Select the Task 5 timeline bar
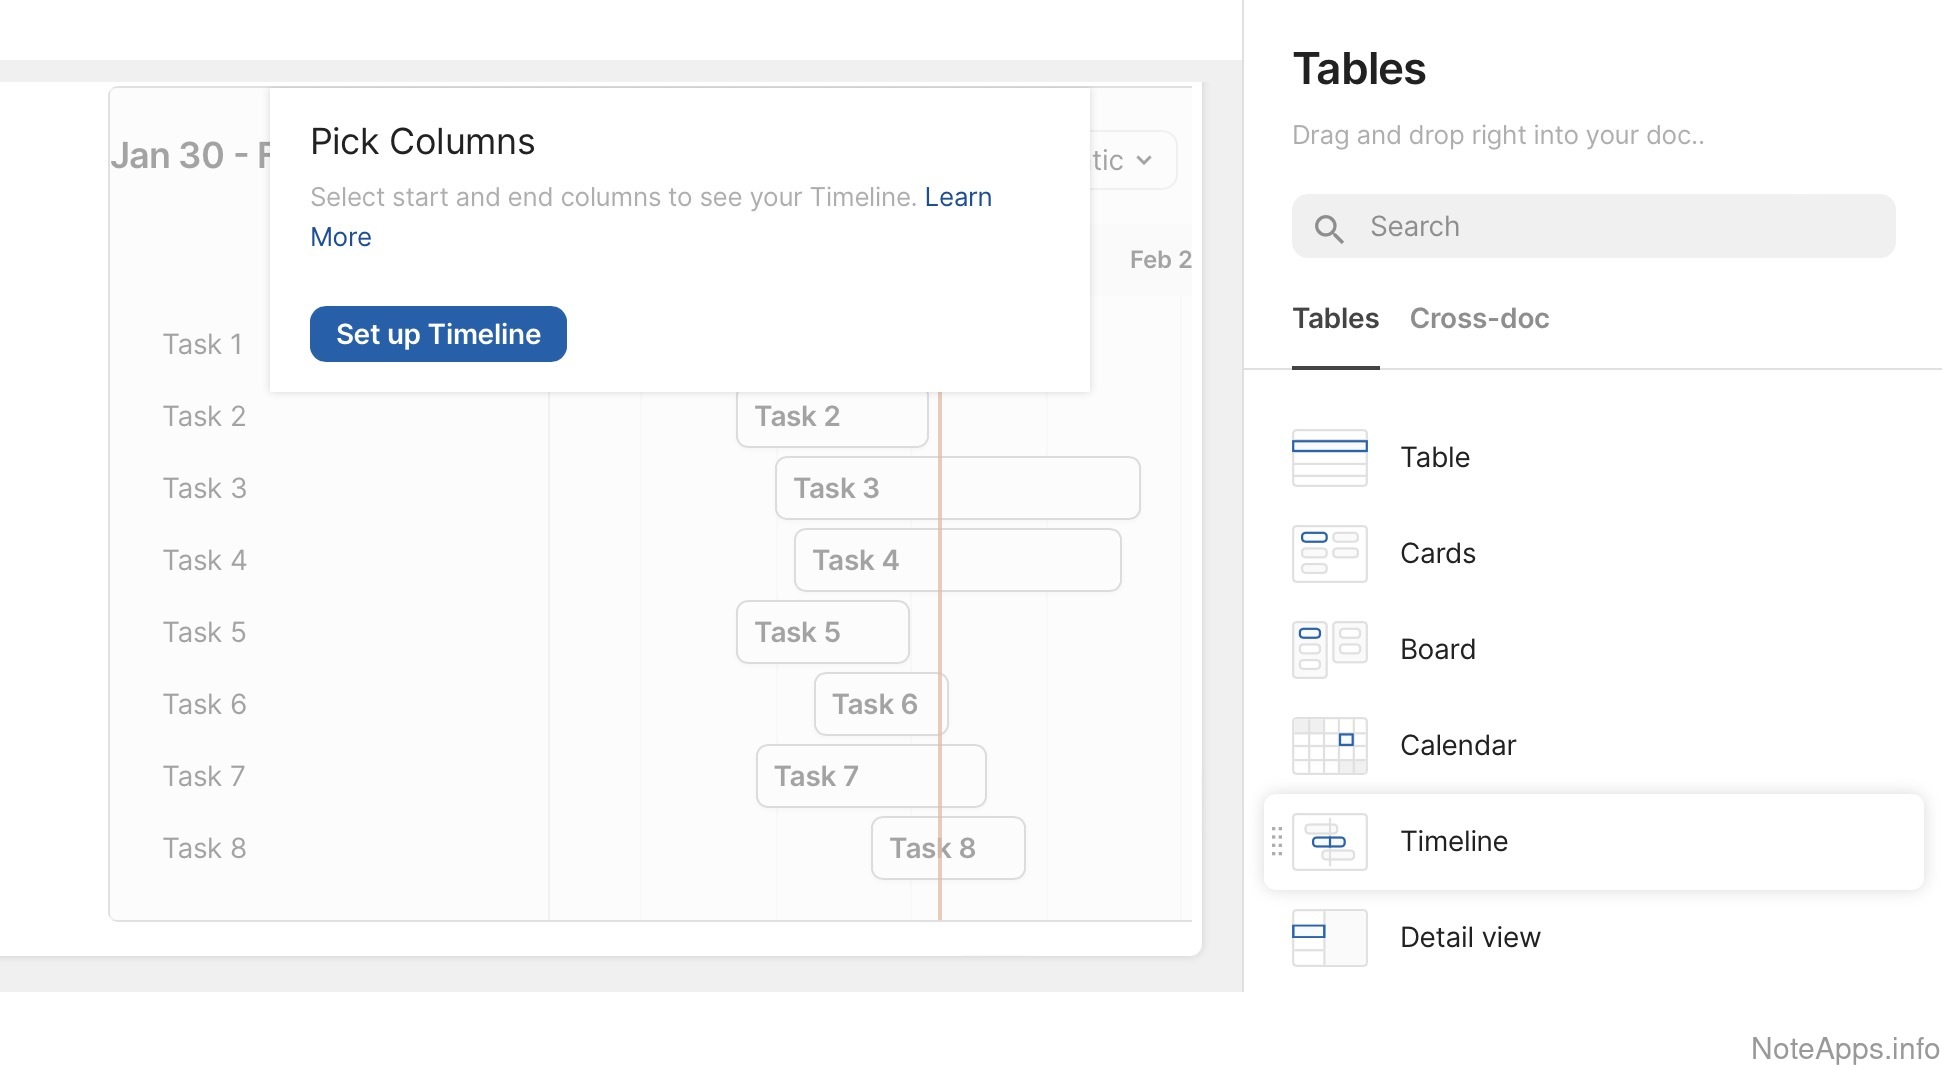The height and width of the screenshot is (1068, 1942). point(822,633)
